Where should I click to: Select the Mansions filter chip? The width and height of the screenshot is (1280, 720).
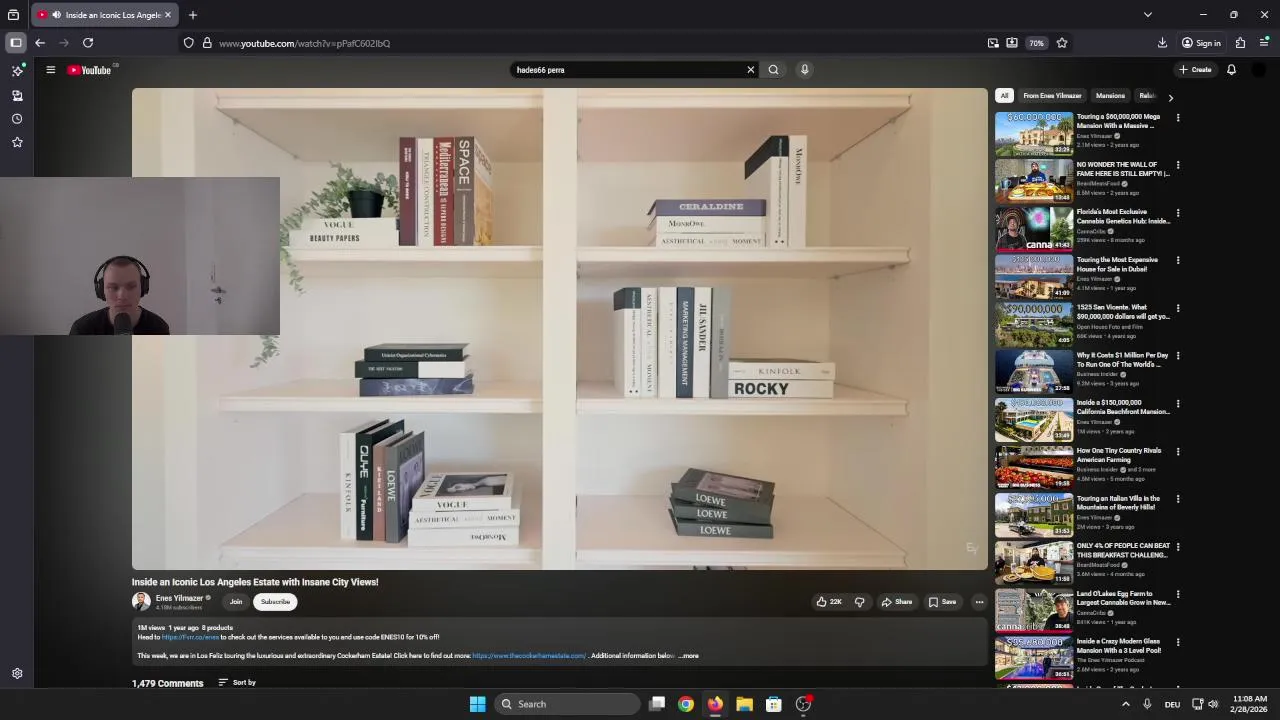(x=1110, y=96)
